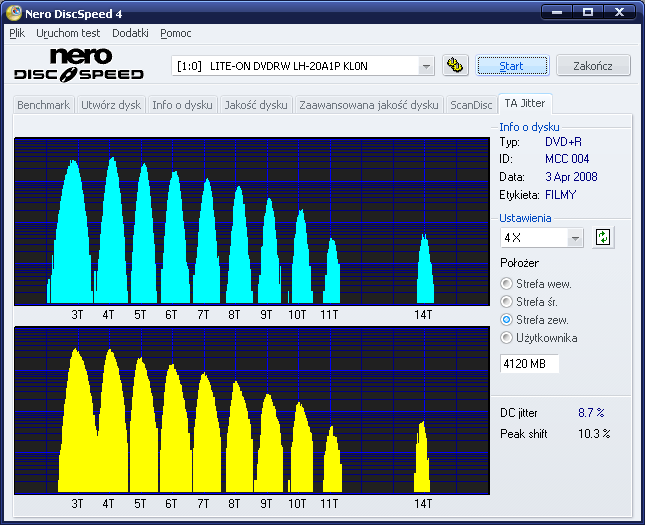Click the 4120 MB position field

(529, 364)
